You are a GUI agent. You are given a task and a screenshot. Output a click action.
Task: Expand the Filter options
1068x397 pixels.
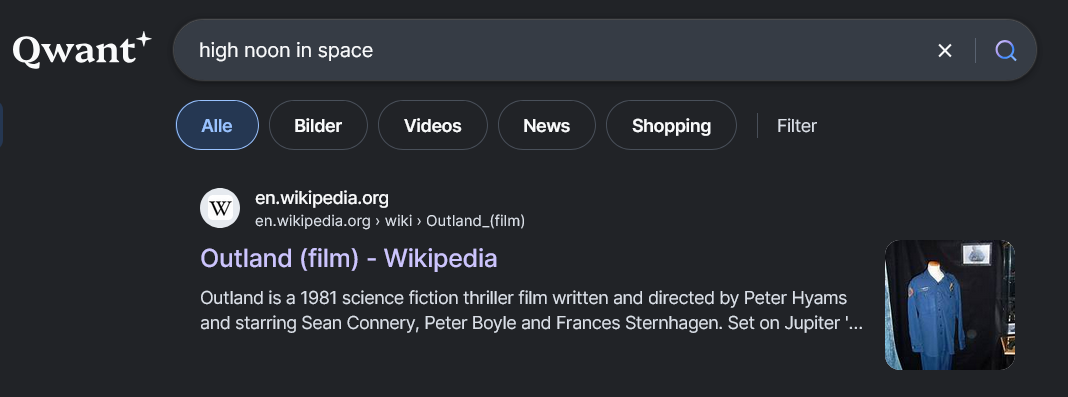(x=796, y=126)
